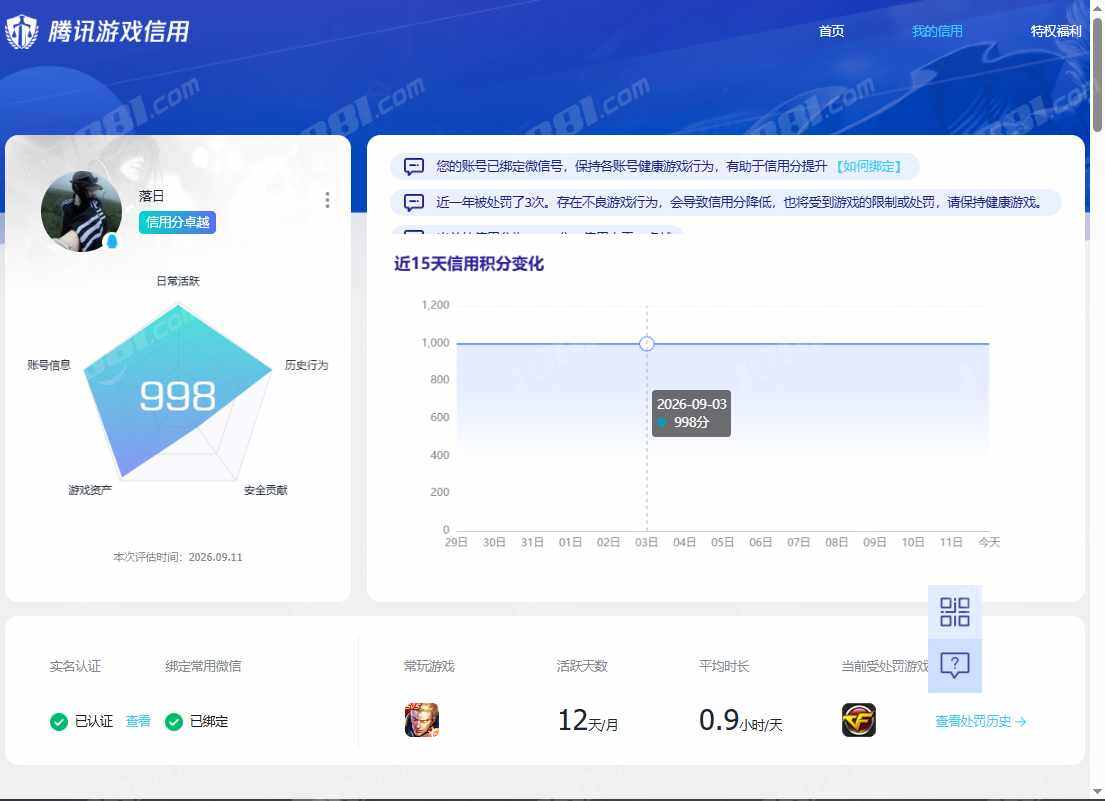The width and height of the screenshot is (1105, 801).
Task: Click the 平均时长 label
Action: 724,666
